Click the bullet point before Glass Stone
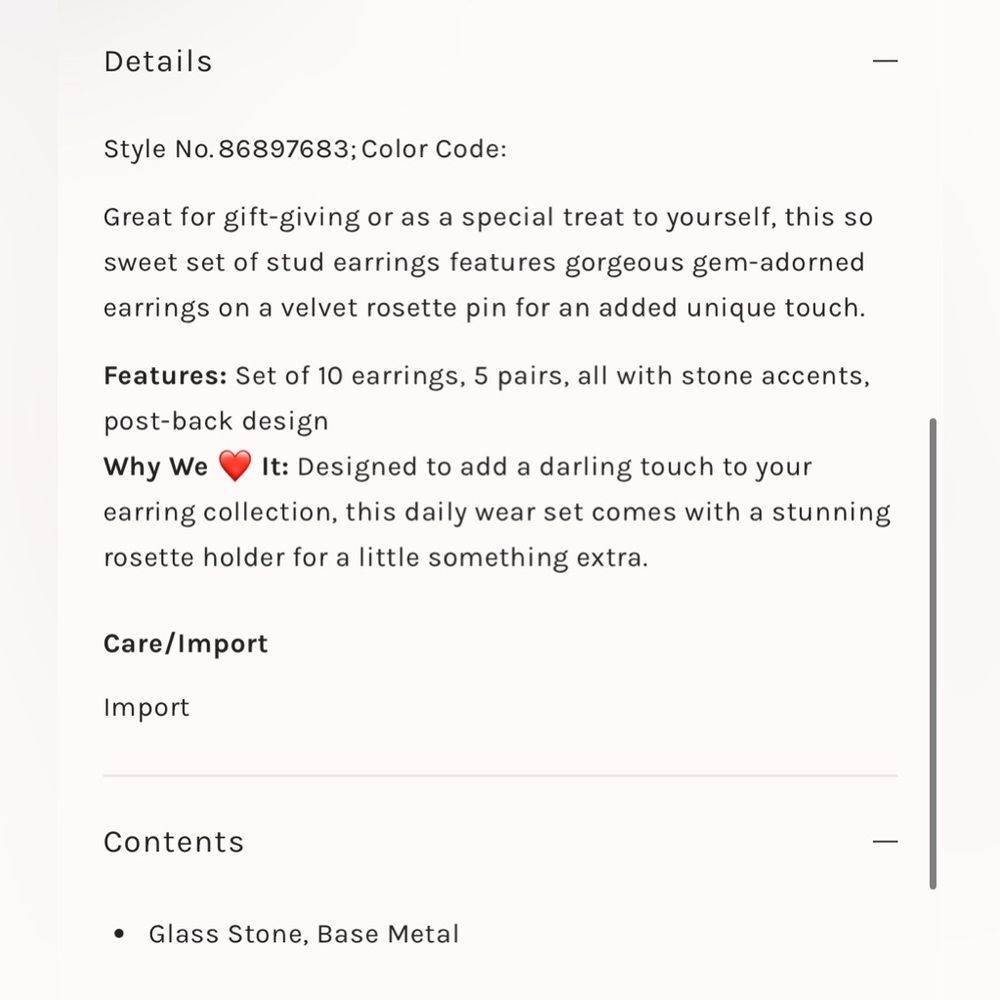1000x1000 pixels. 119,934
